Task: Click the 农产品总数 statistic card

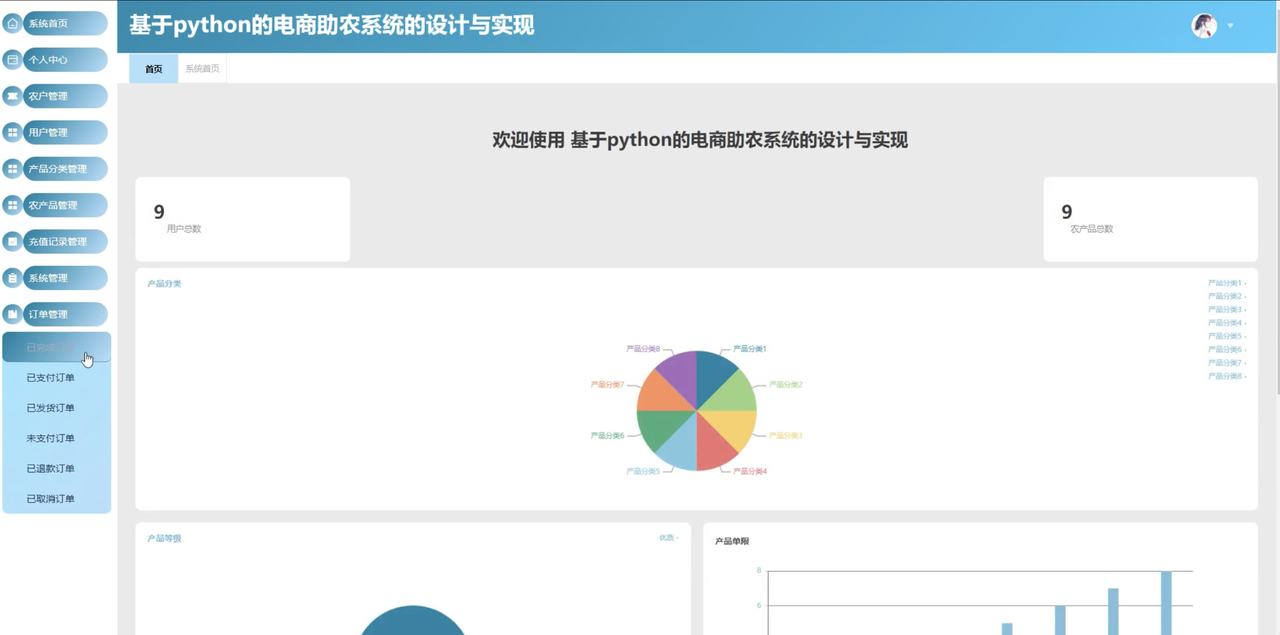Action: [1150, 219]
